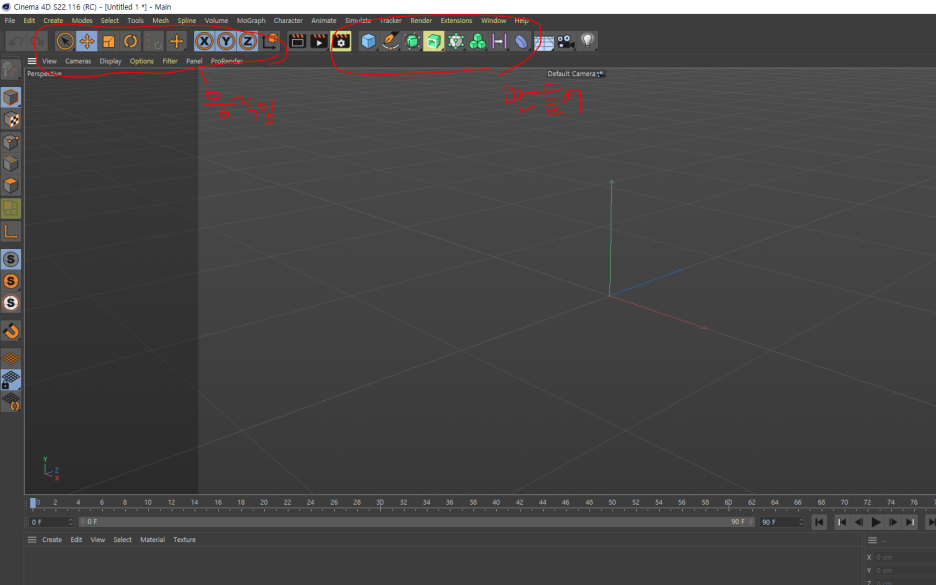Image resolution: width=936 pixels, height=585 pixels.
Task: Toggle Locked Workplane icon
Action: (11, 380)
